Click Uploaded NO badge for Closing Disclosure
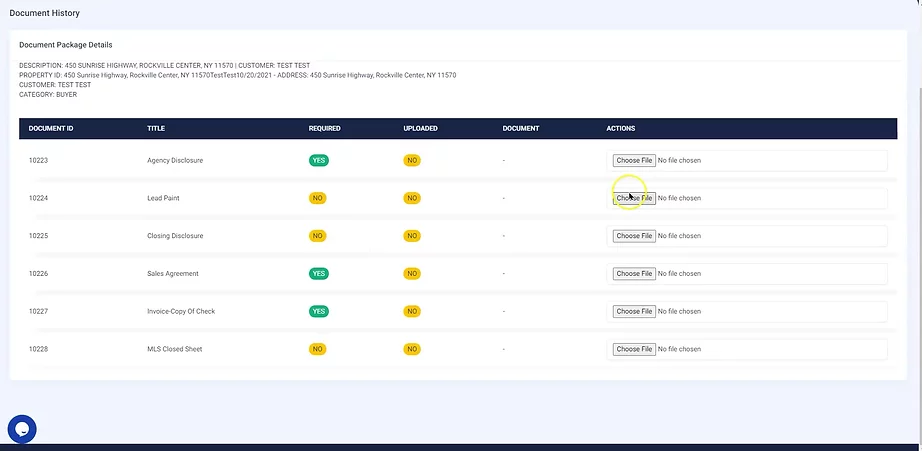The image size is (922, 451). pyautogui.click(x=412, y=236)
